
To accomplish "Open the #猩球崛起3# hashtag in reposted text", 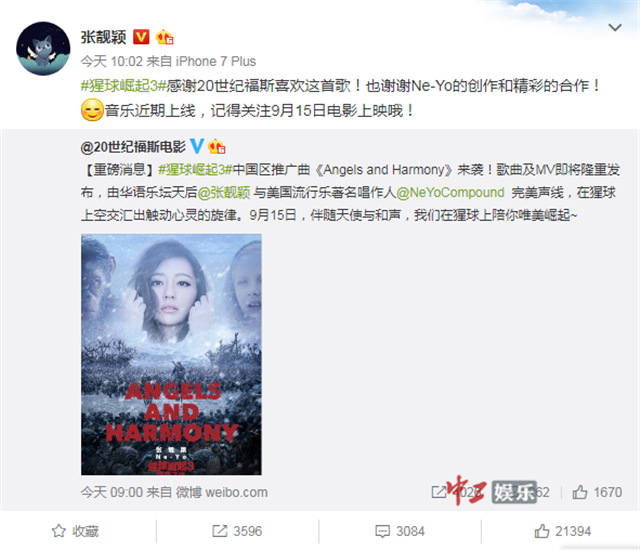I will 195,169.
